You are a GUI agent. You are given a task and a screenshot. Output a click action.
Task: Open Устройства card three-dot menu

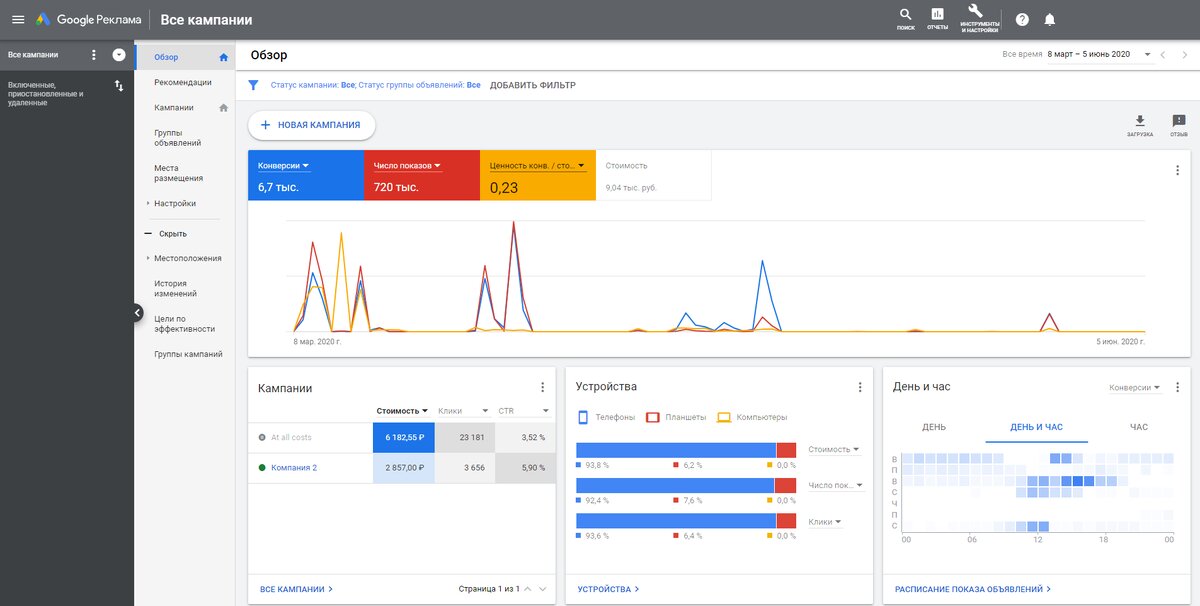860,387
